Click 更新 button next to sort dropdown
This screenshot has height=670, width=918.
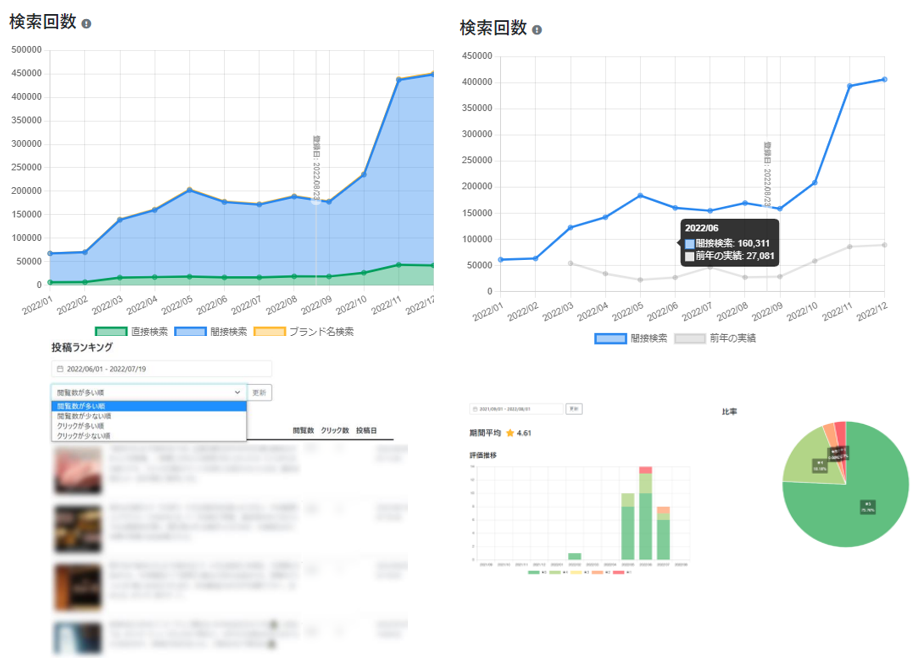[x=259, y=392]
